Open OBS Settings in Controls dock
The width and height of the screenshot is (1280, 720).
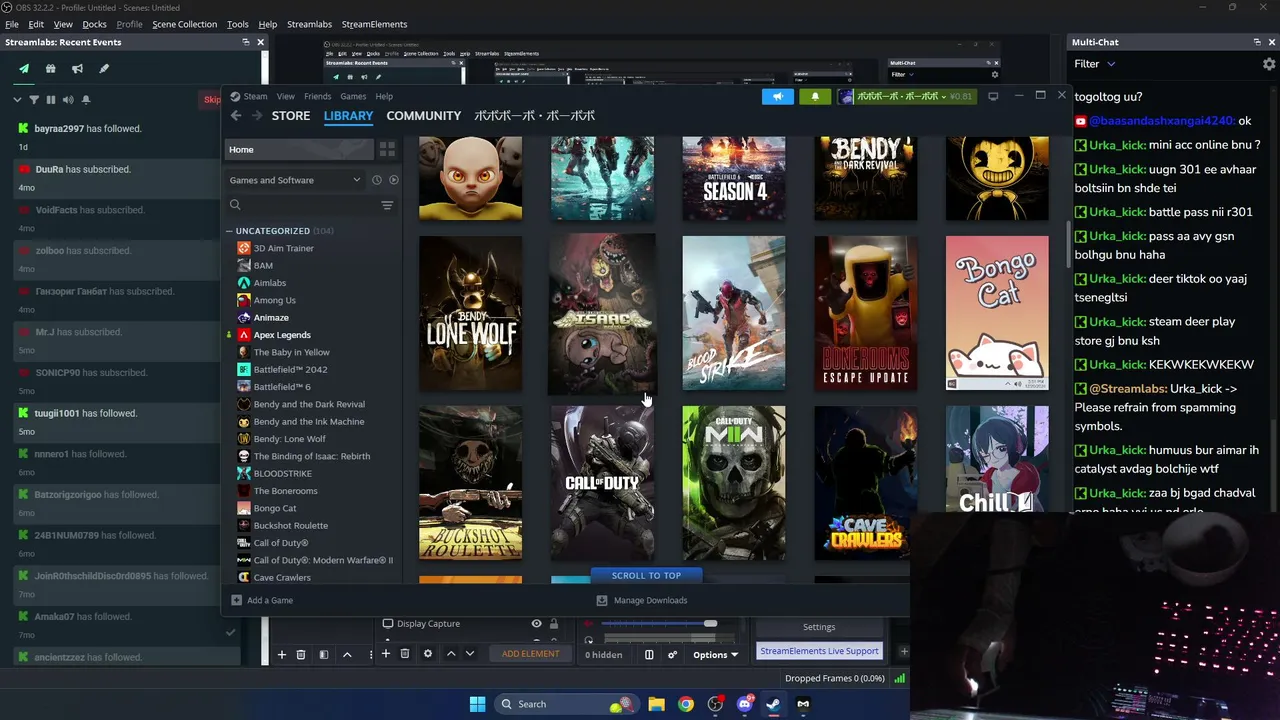[x=819, y=627]
